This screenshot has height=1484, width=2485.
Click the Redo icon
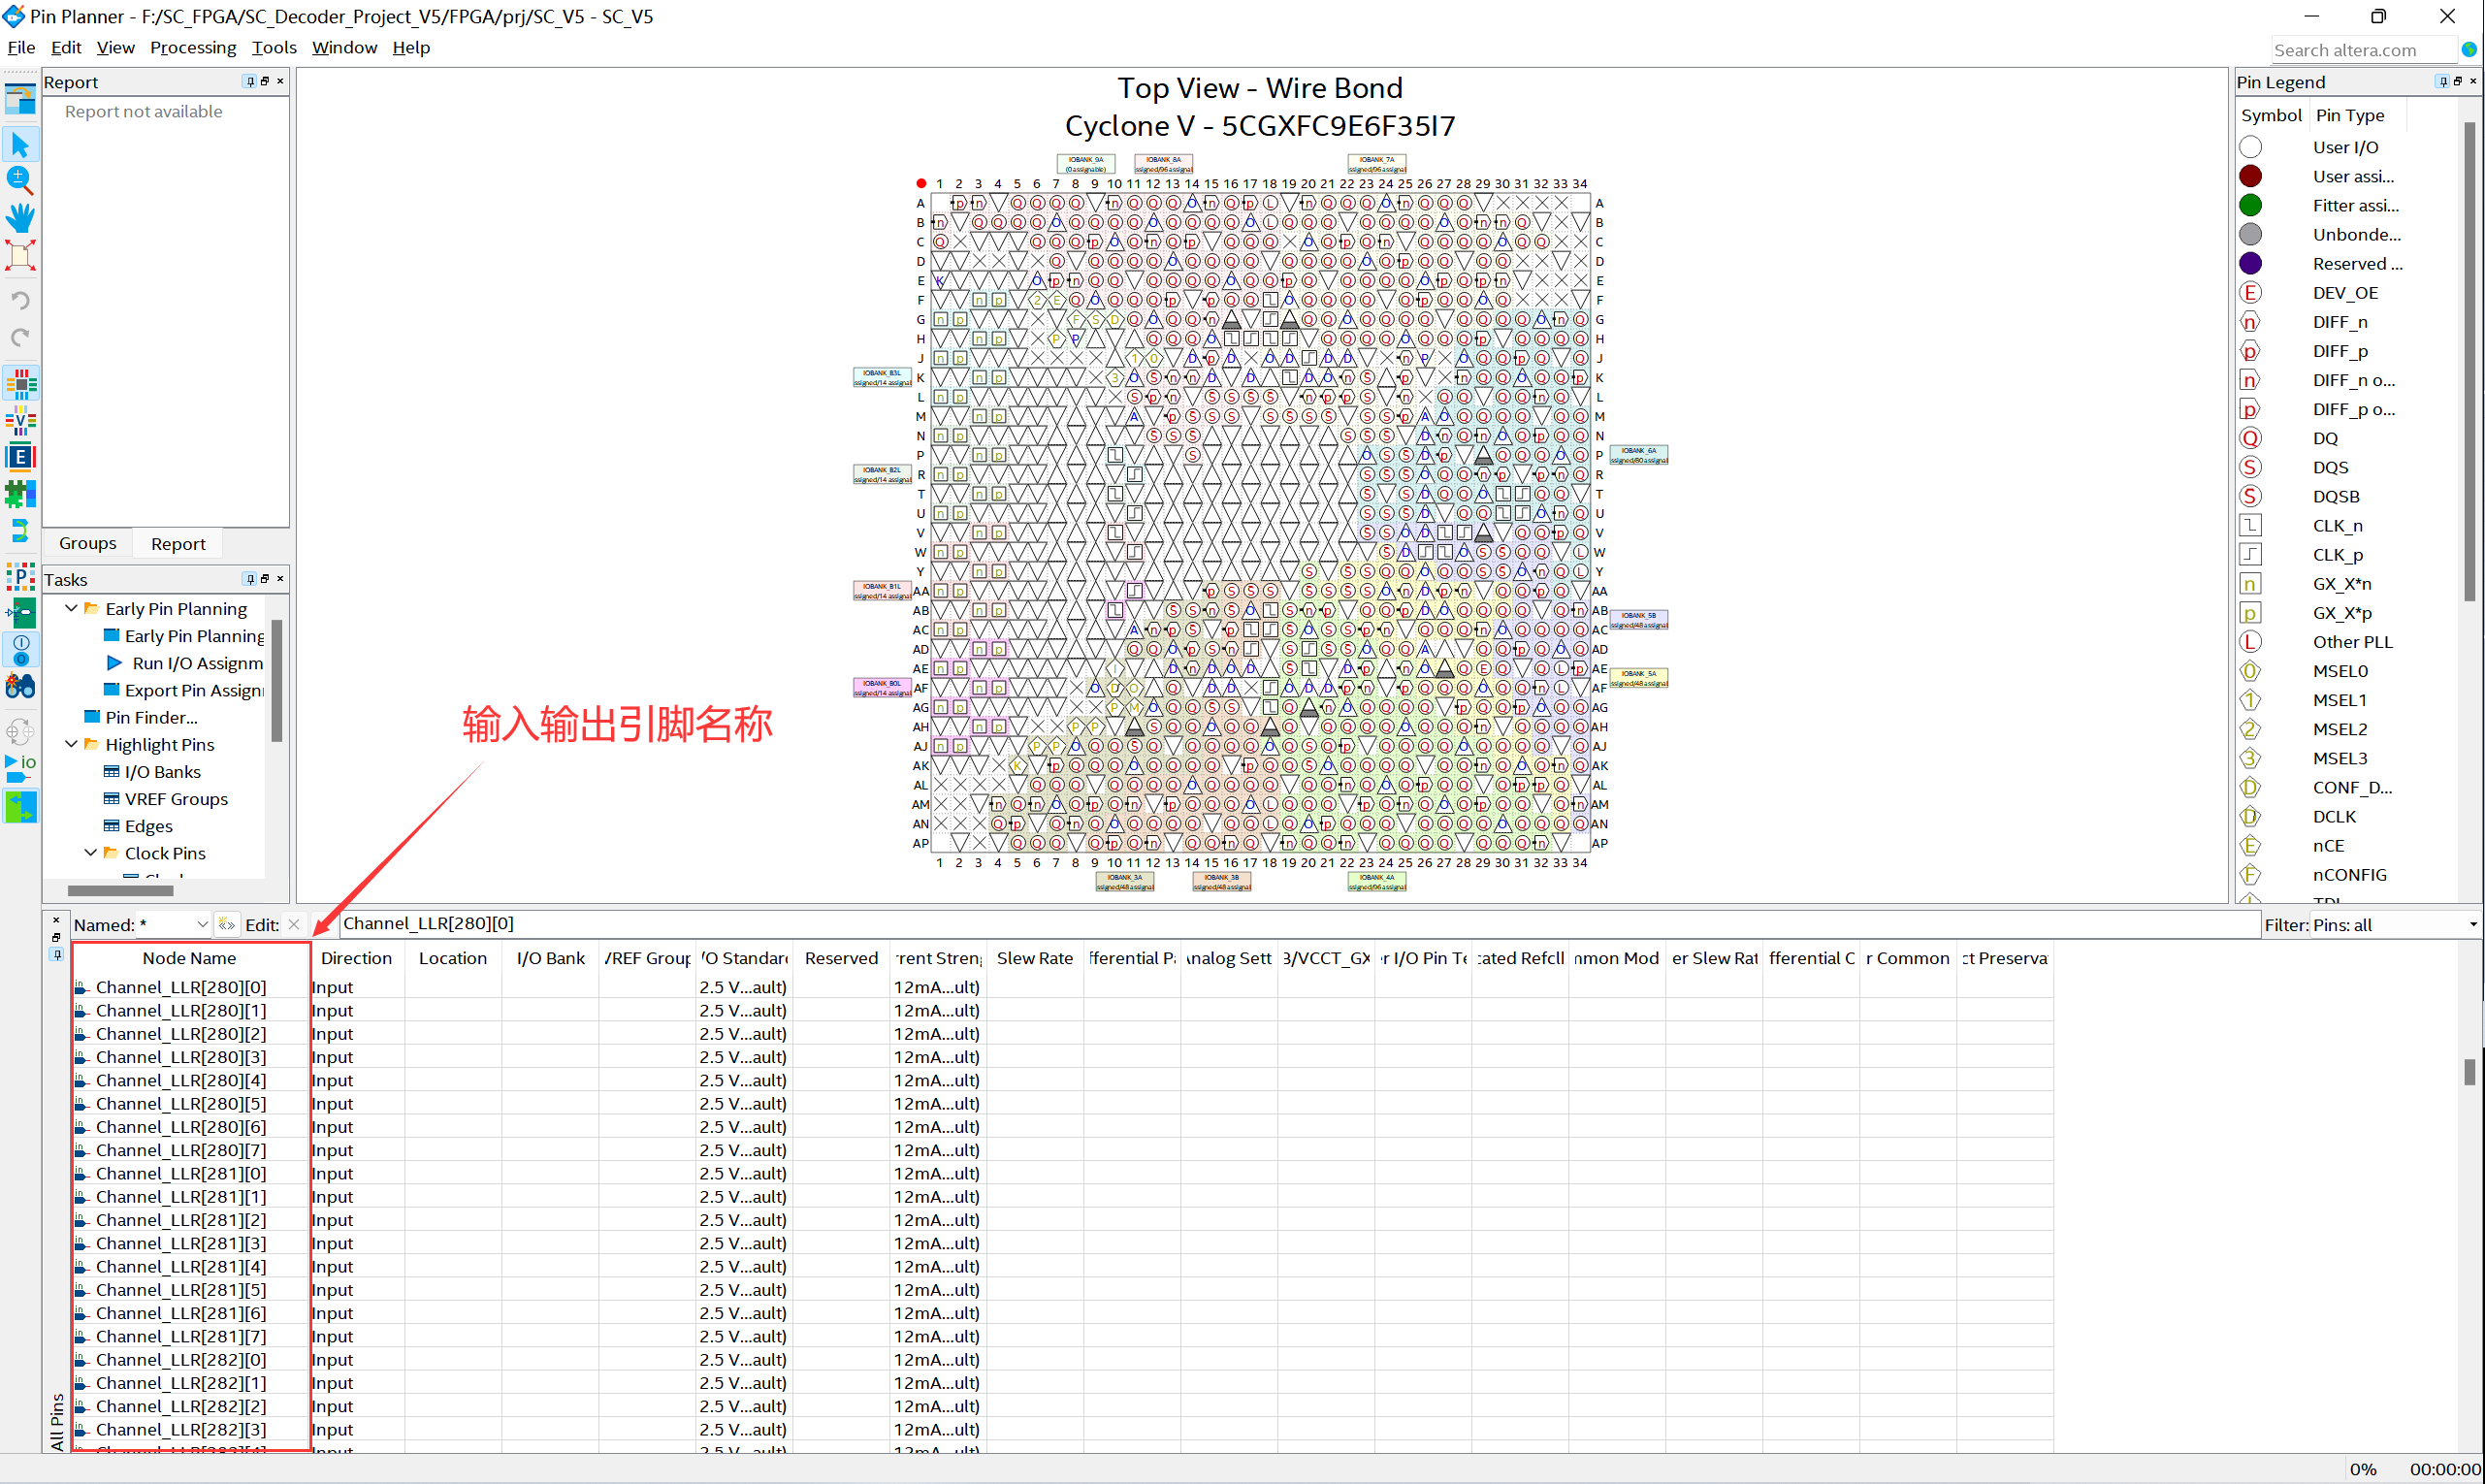20,338
